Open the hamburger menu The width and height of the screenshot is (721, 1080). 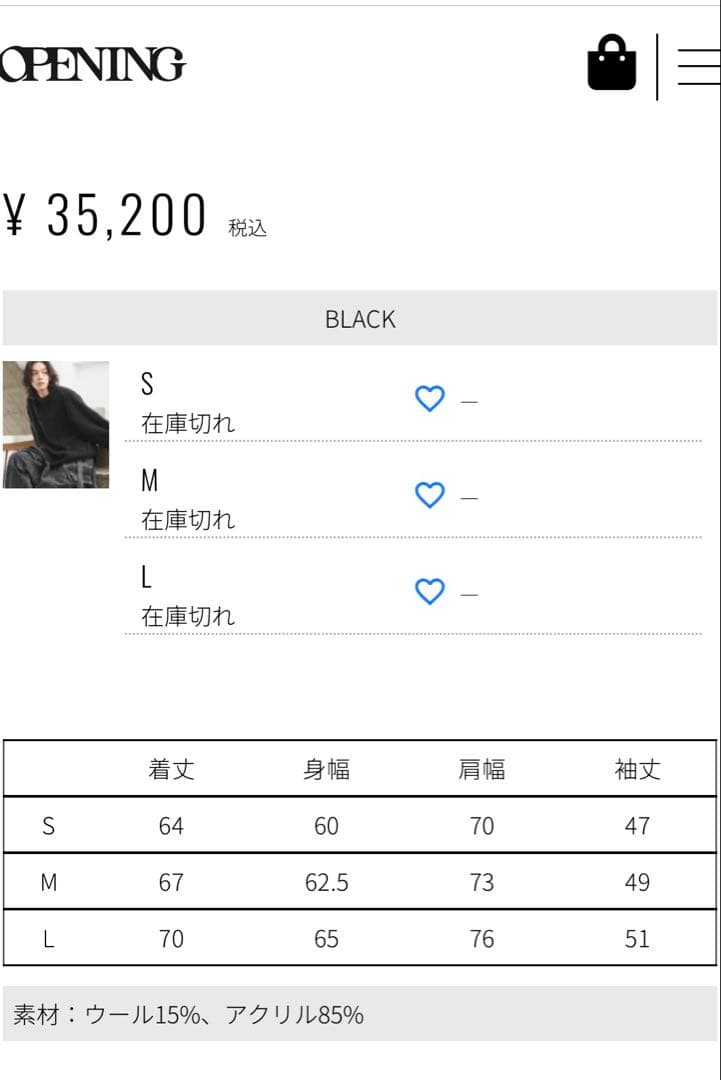(x=698, y=66)
